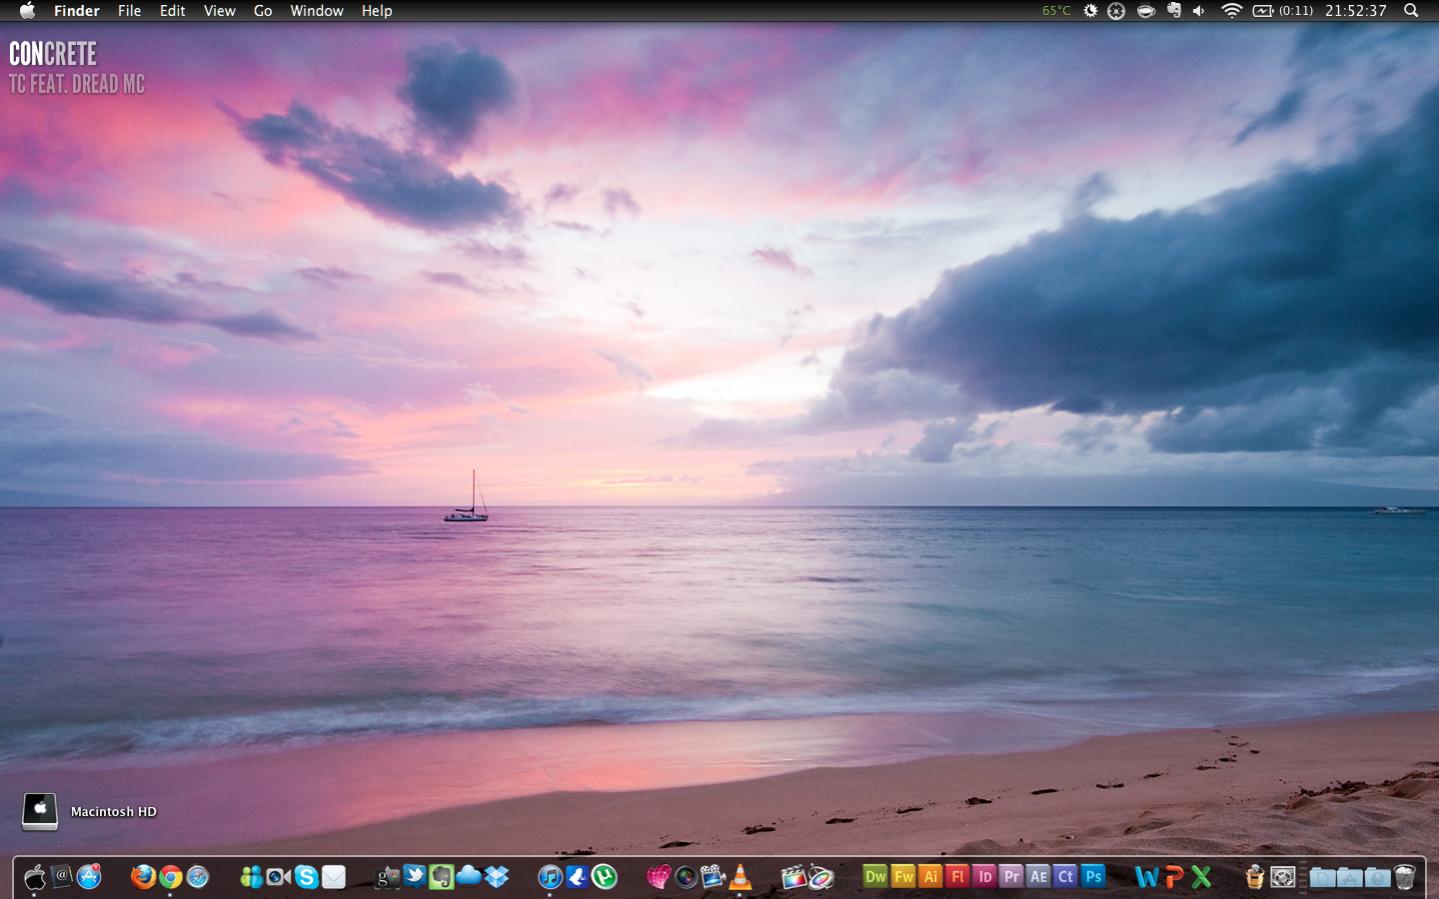
Task: Open the camera lens app in Dock
Action: click(x=686, y=877)
